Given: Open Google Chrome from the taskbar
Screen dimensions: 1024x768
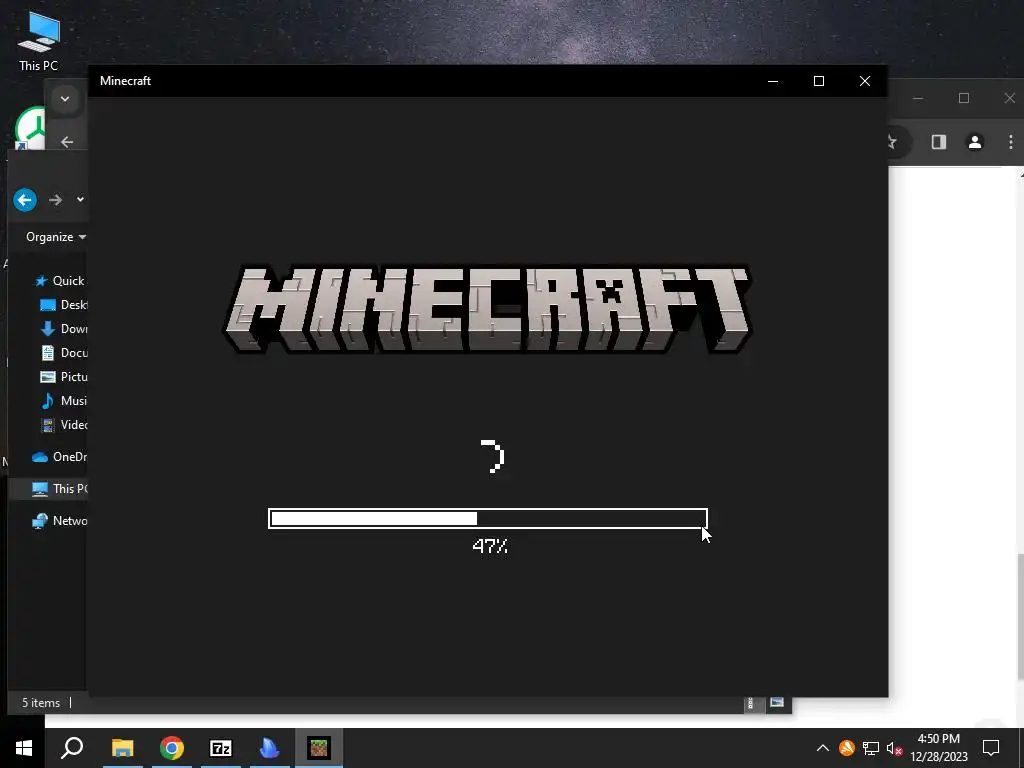Looking at the screenshot, I should tap(172, 748).
